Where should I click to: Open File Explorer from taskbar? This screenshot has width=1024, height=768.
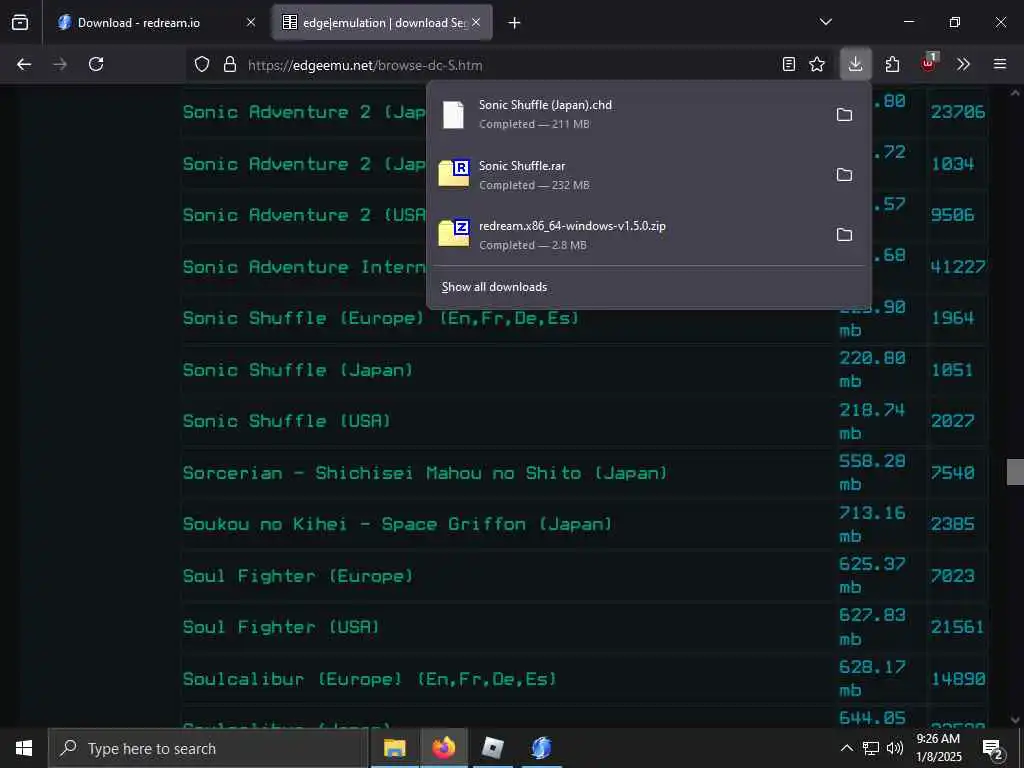point(394,748)
